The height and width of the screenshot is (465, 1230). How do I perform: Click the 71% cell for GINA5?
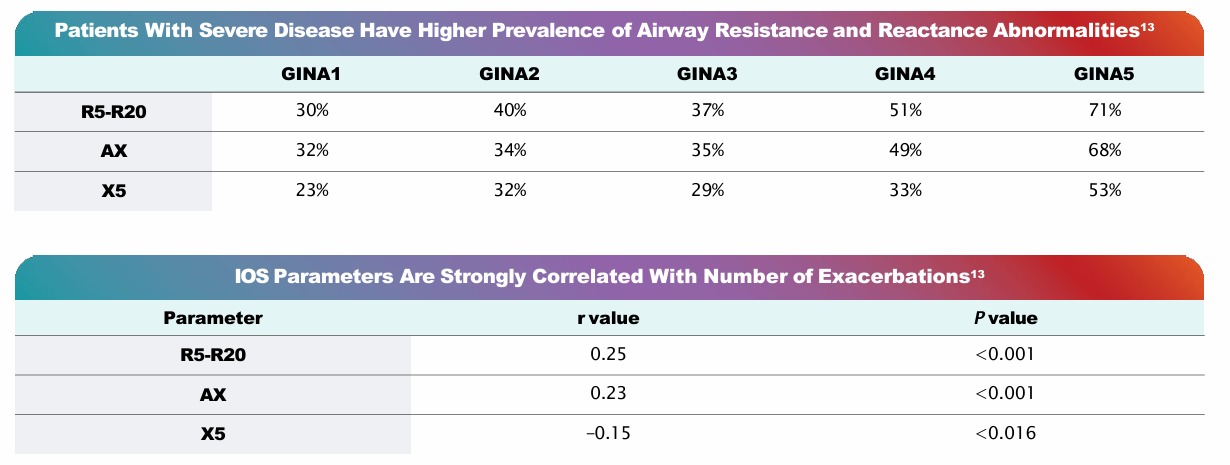[x=1105, y=112]
